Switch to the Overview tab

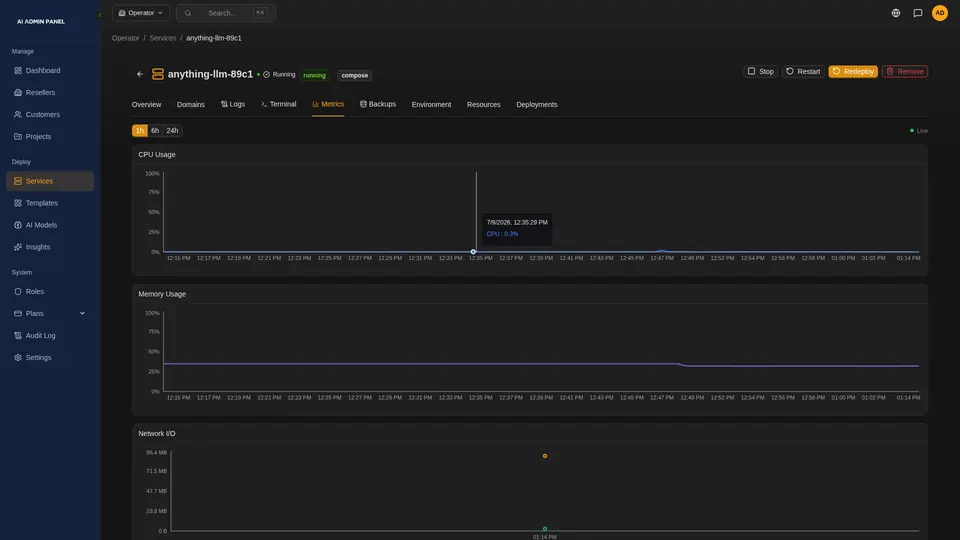coord(146,105)
